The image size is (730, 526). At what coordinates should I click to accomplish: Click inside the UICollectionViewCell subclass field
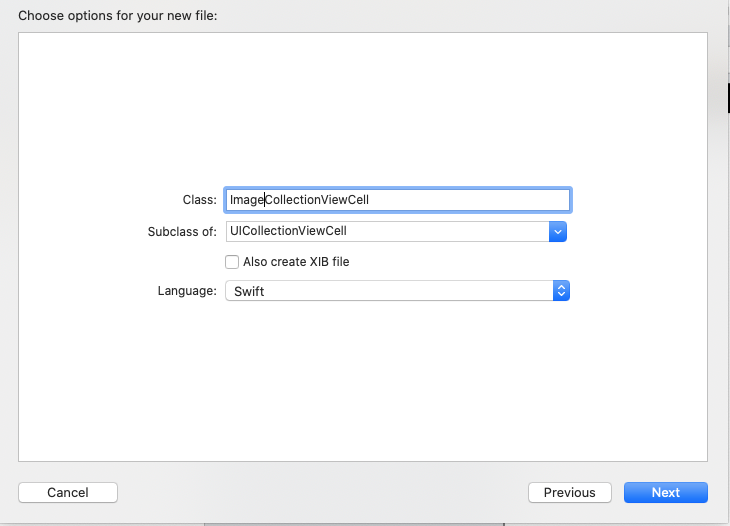coord(387,231)
